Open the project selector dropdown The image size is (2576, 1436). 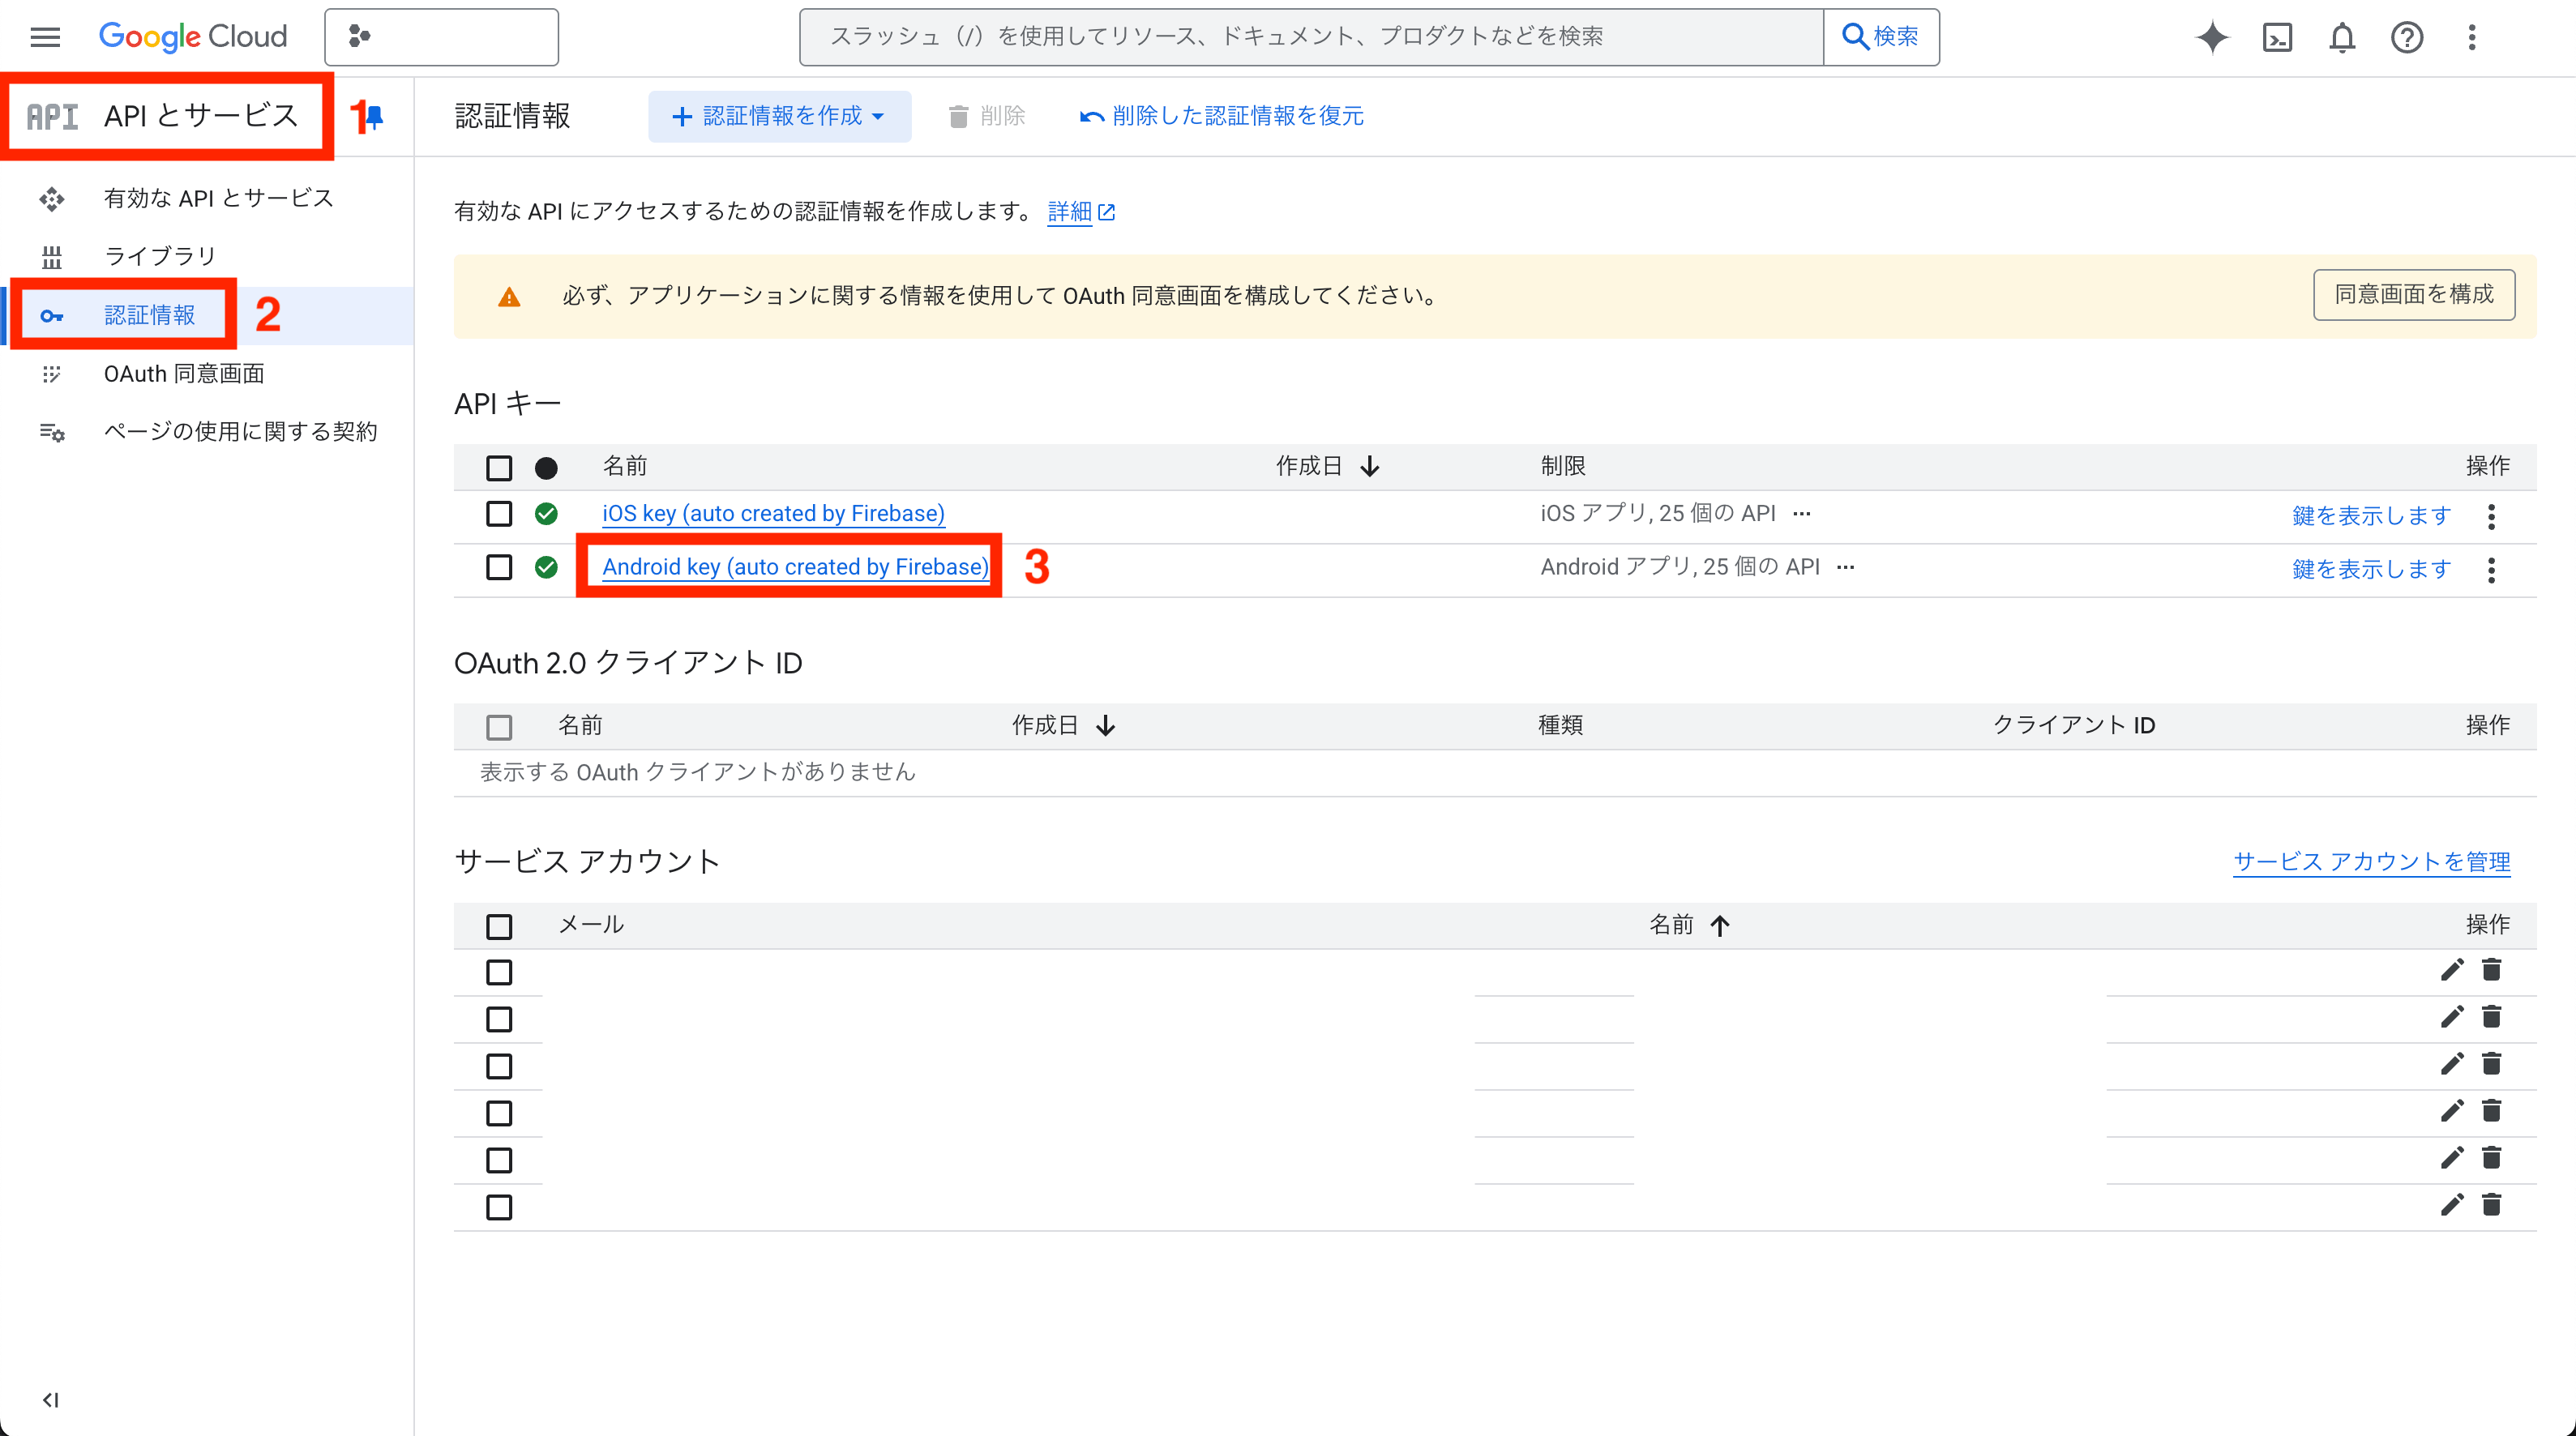click(441, 37)
